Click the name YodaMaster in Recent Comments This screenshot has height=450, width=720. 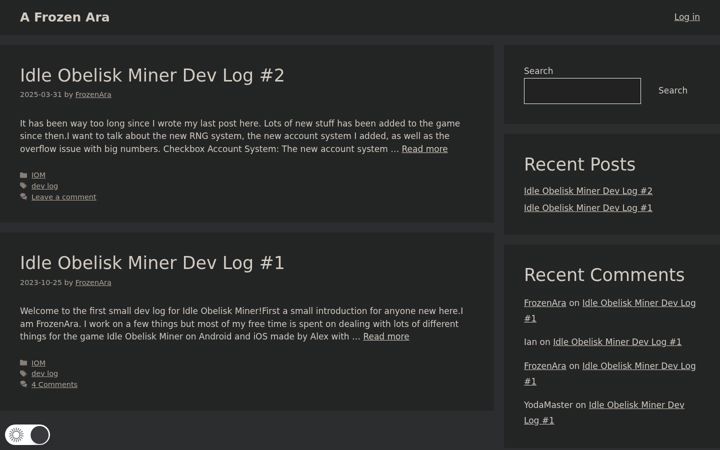548,405
